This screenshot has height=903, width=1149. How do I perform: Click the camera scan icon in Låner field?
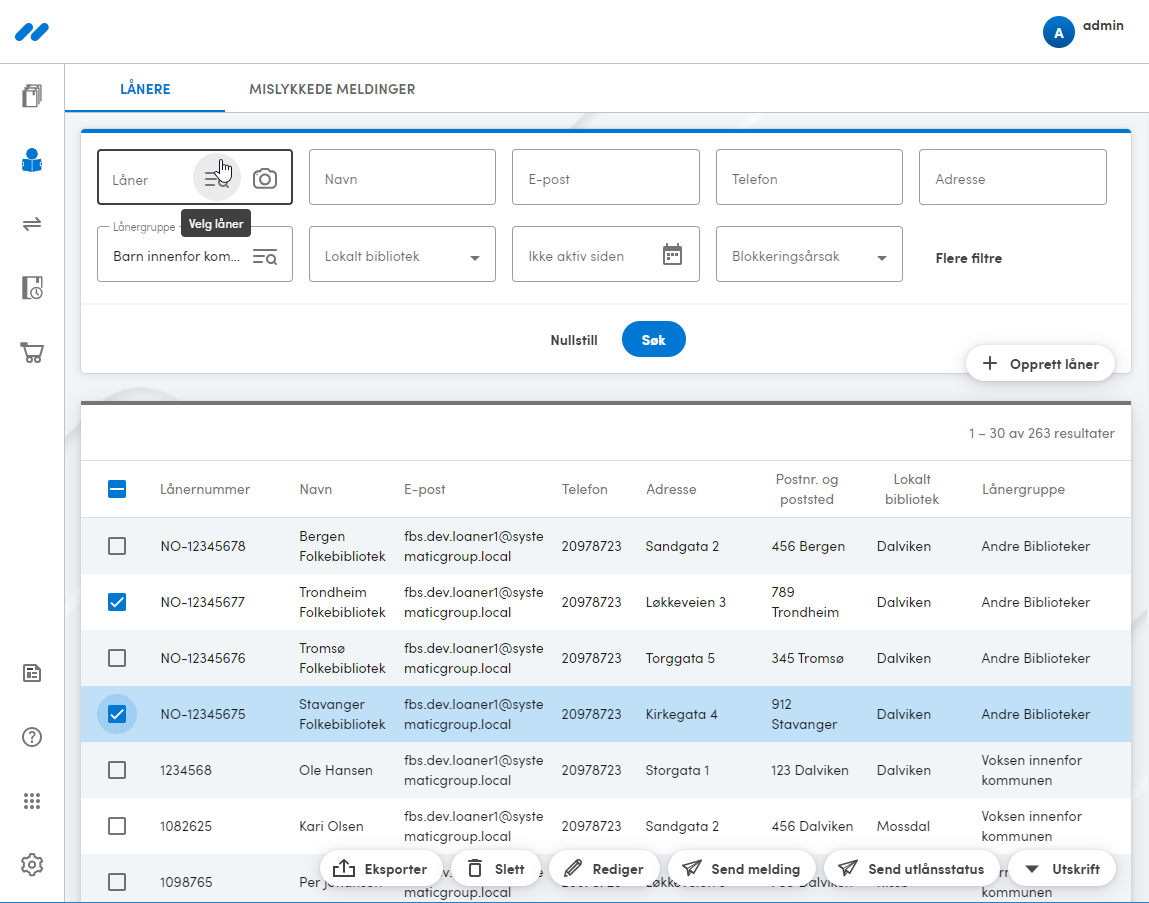(265, 178)
